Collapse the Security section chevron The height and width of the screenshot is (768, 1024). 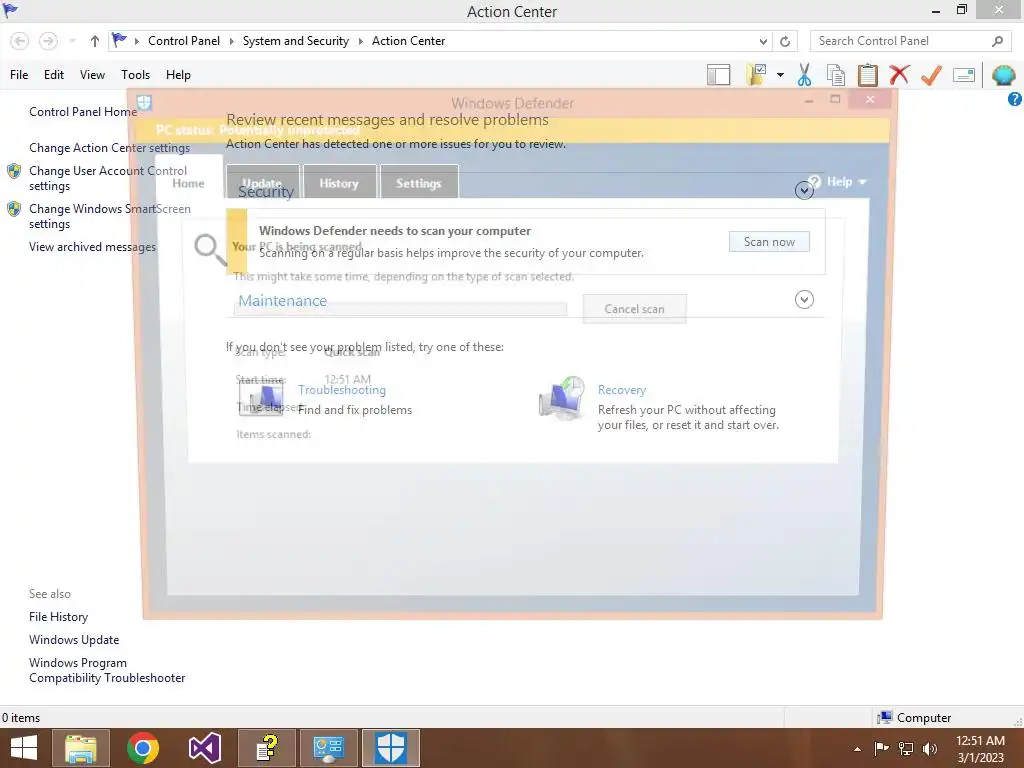pos(804,190)
